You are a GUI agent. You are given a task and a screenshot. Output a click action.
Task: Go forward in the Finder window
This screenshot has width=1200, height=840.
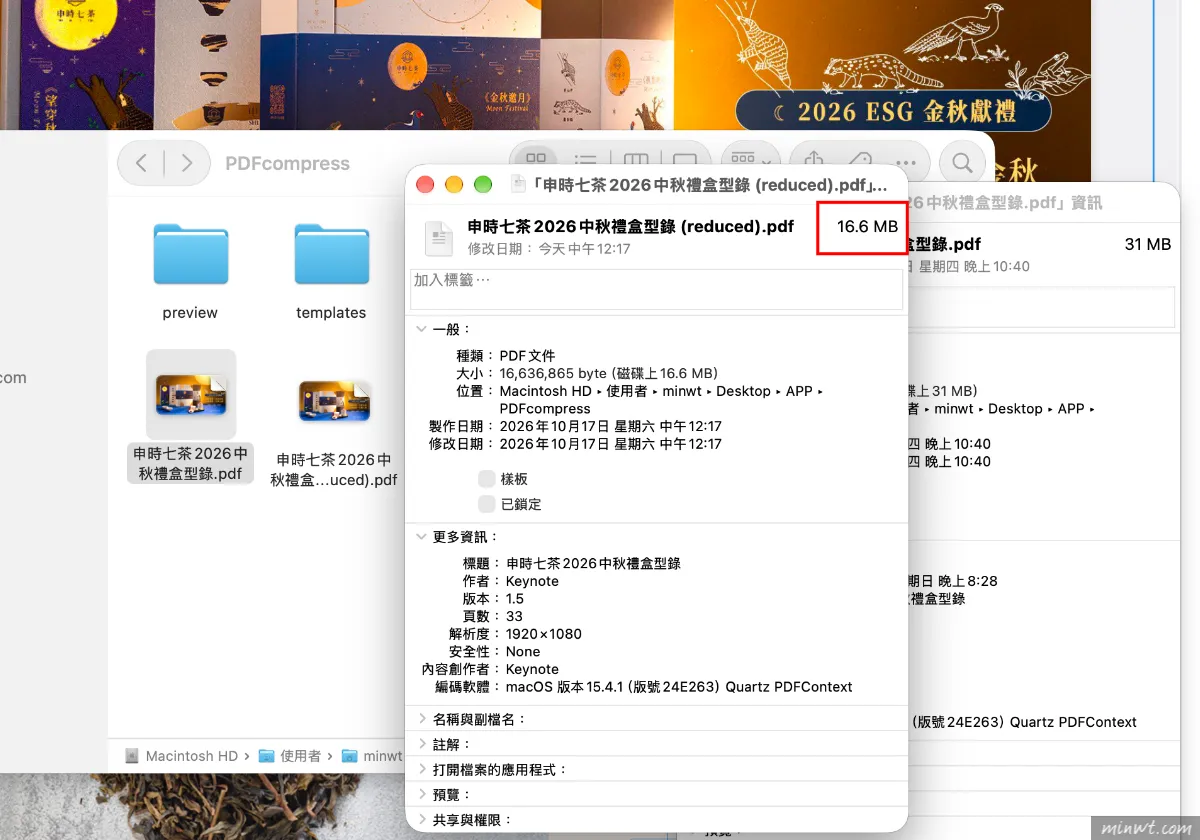pyautogui.click(x=187, y=163)
